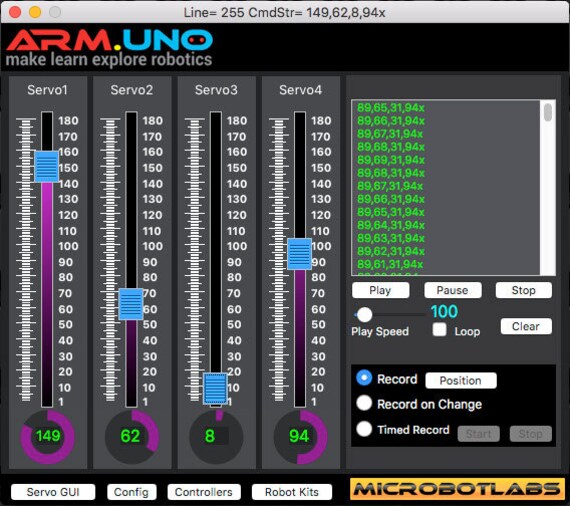Viewport: 570px width, 506px height.
Task: Click the red close window button
Action: (15, 12)
